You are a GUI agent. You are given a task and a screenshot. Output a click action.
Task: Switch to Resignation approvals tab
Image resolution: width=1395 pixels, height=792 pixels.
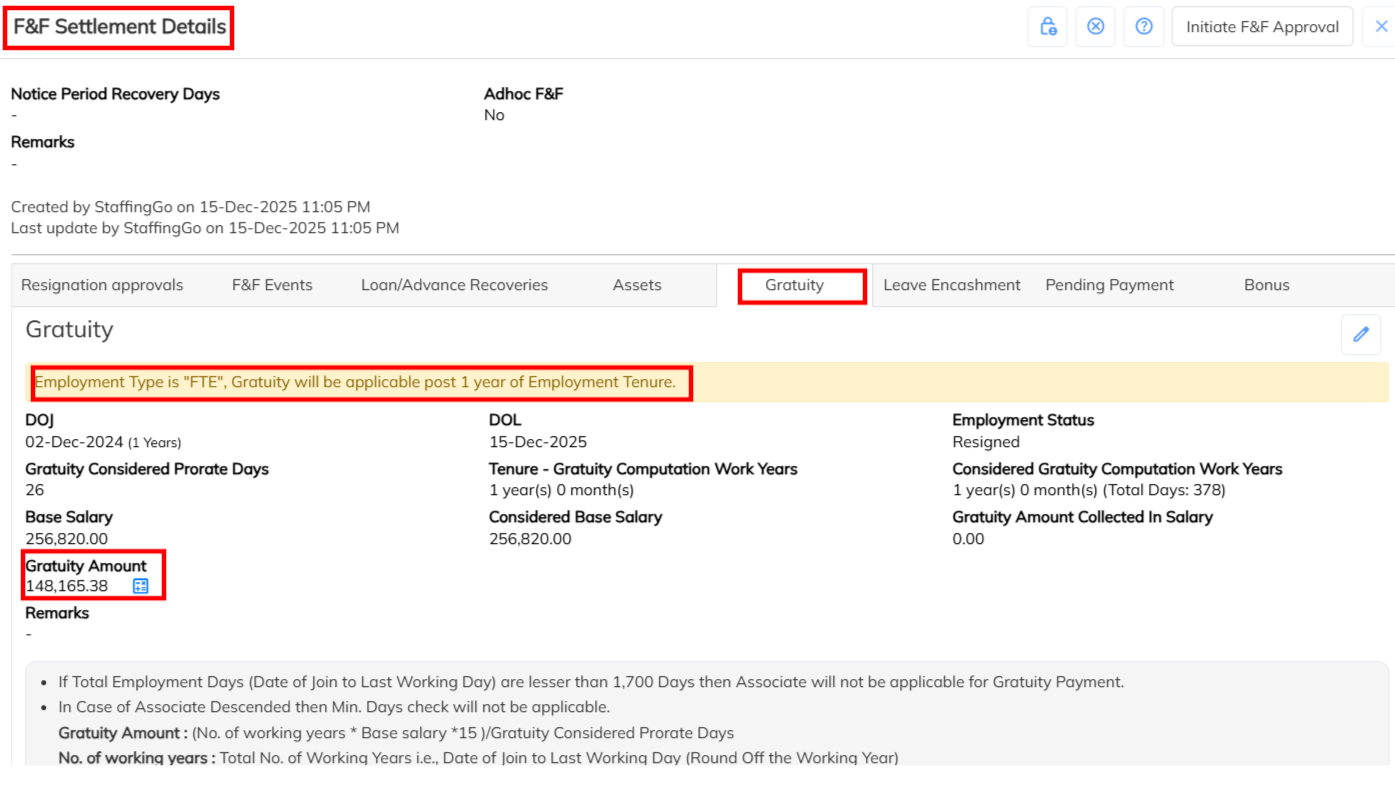102,285
